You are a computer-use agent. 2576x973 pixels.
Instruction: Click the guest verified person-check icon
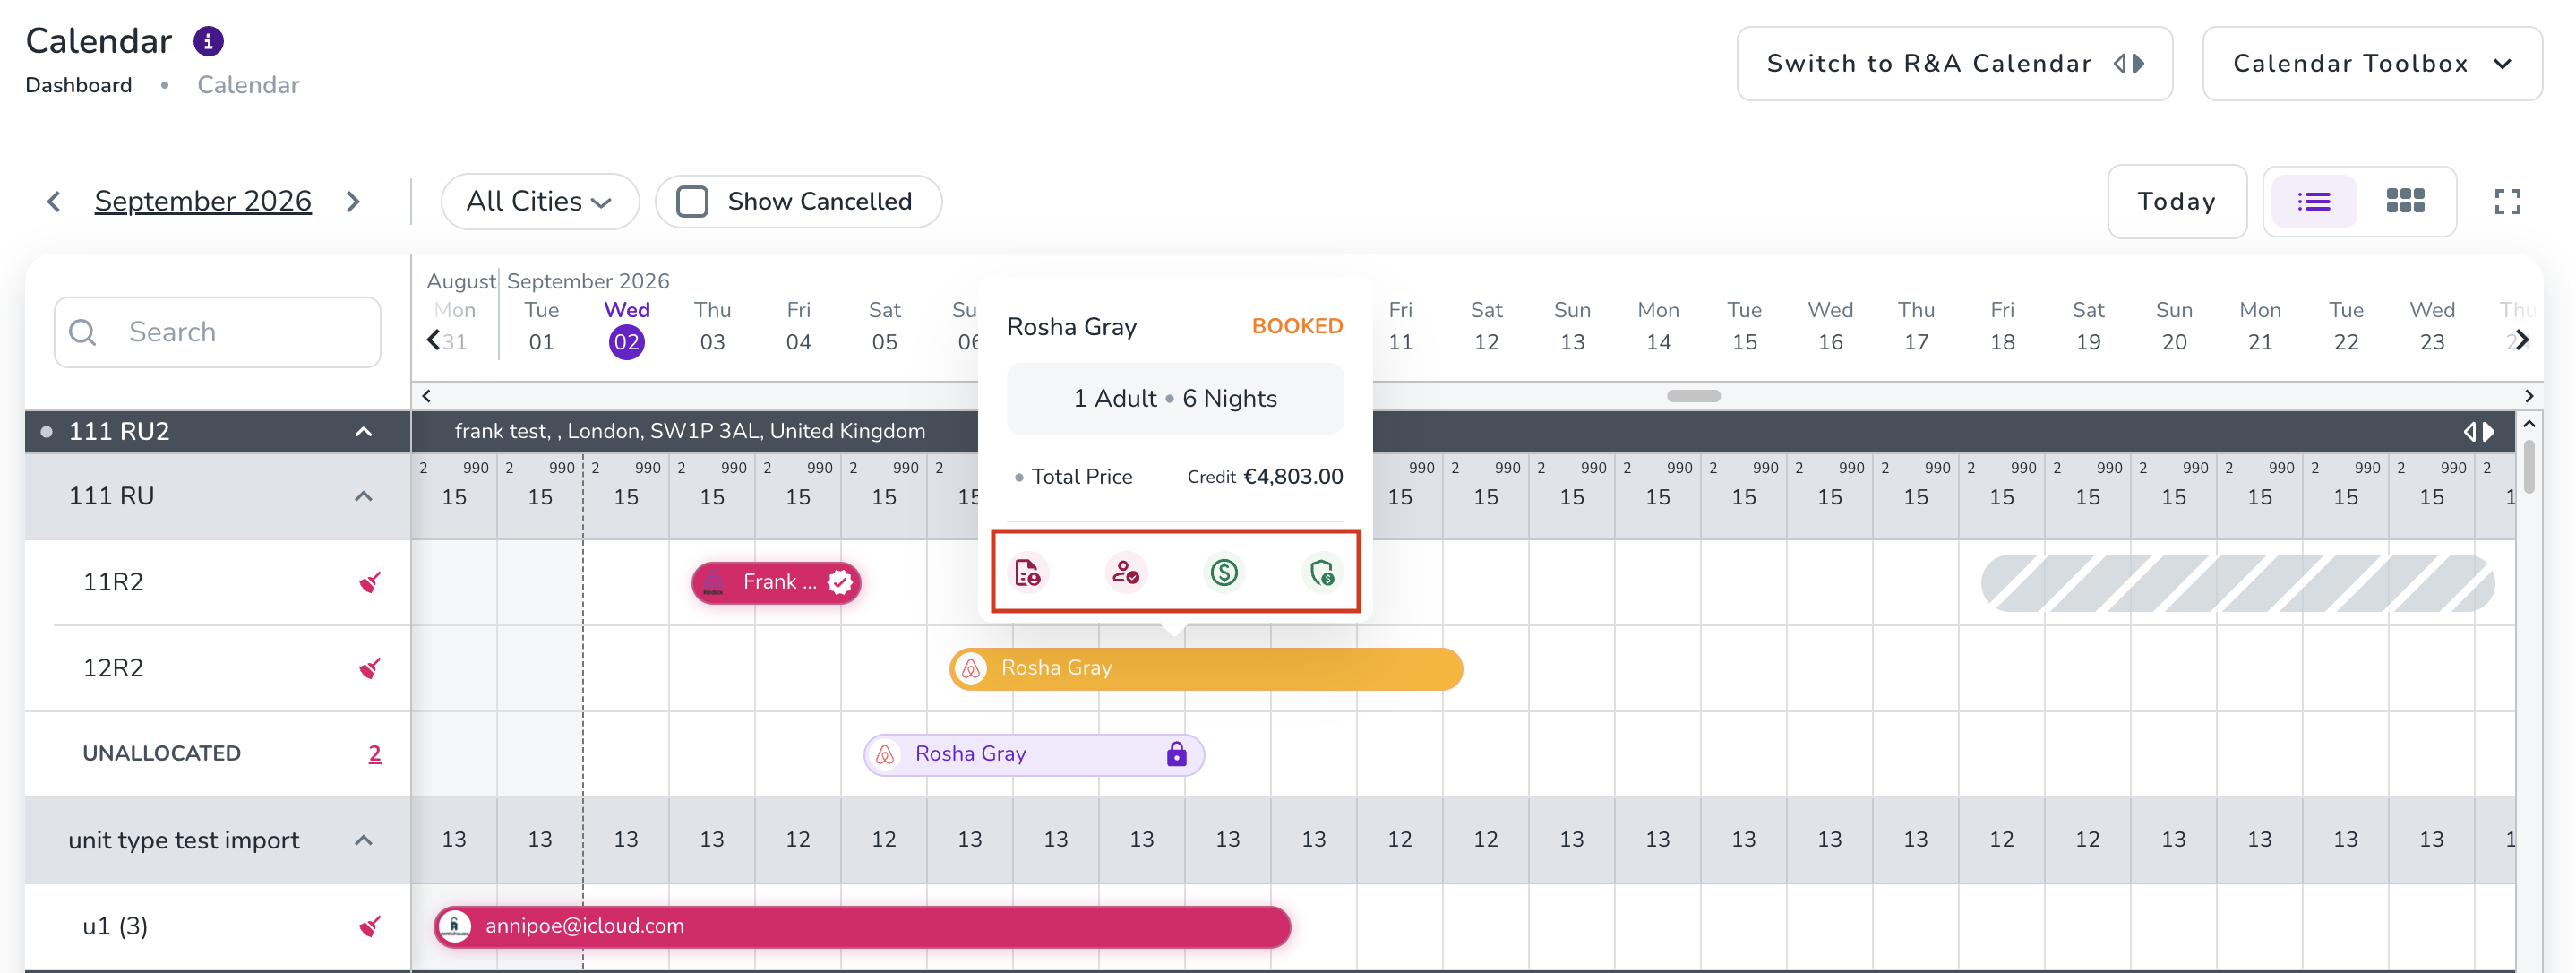(x=1125, y=572)
